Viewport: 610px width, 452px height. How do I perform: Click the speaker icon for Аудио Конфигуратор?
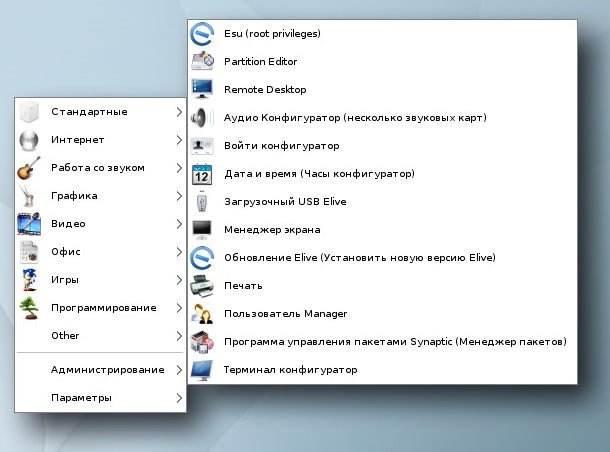pyautogui.click(x=202, y=117)
